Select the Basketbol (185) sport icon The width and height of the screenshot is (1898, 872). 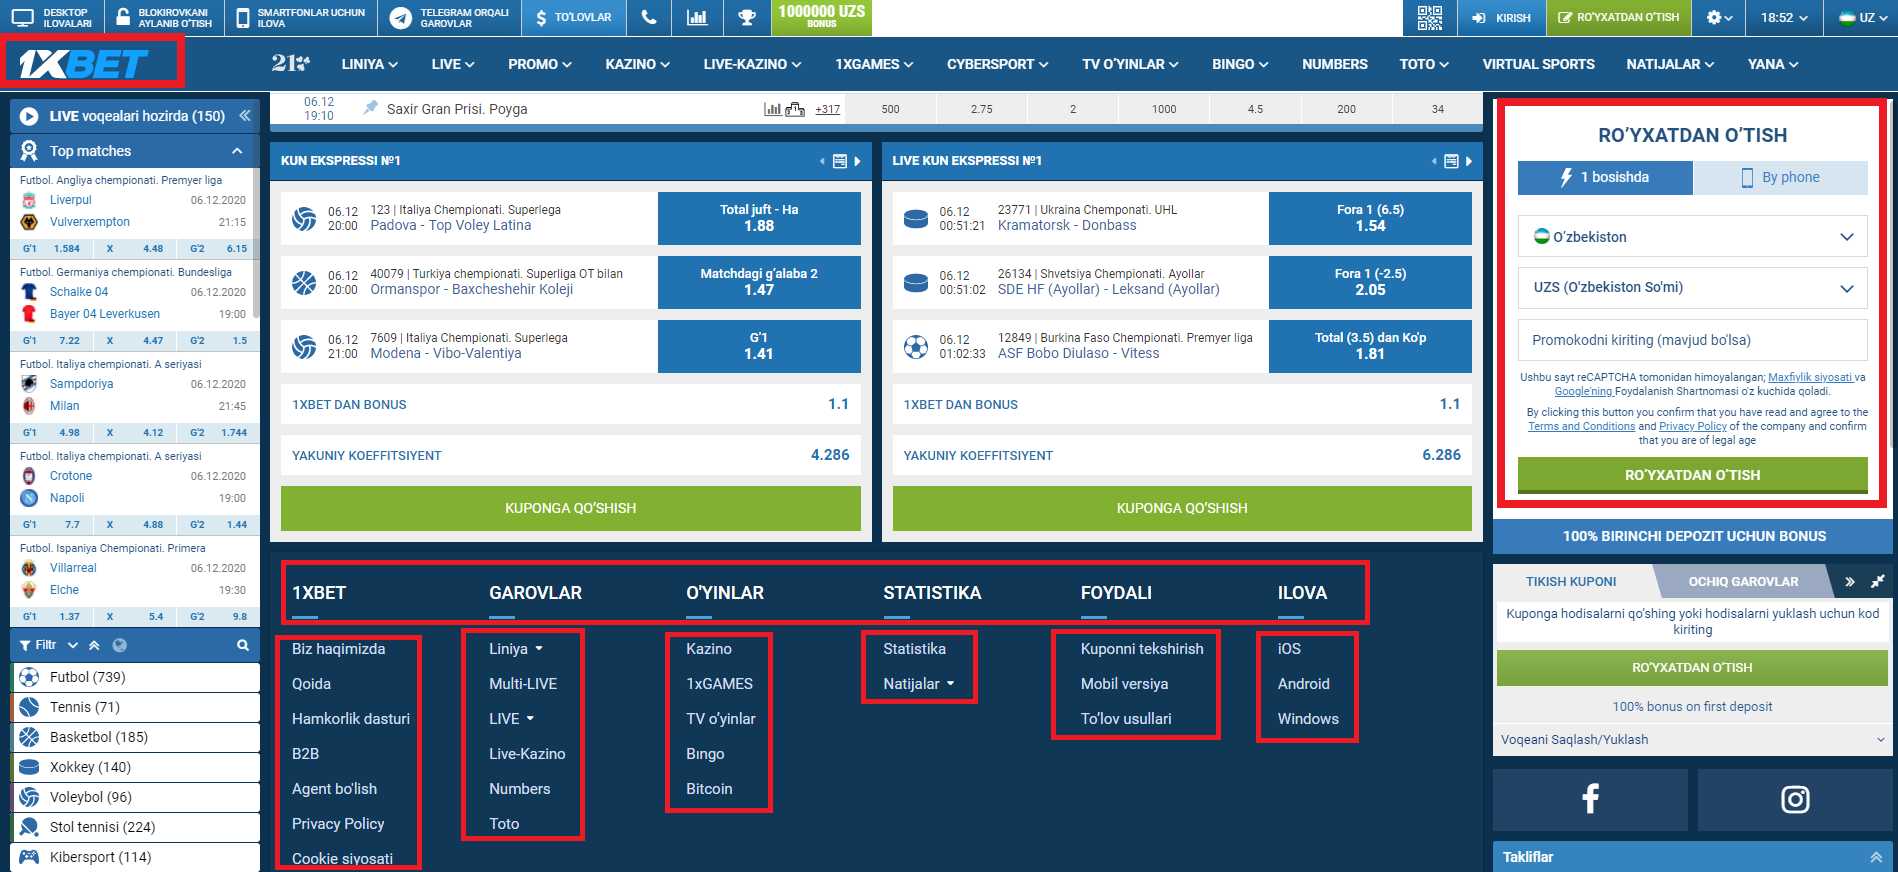pyautogui.click(x=29, y=737)
